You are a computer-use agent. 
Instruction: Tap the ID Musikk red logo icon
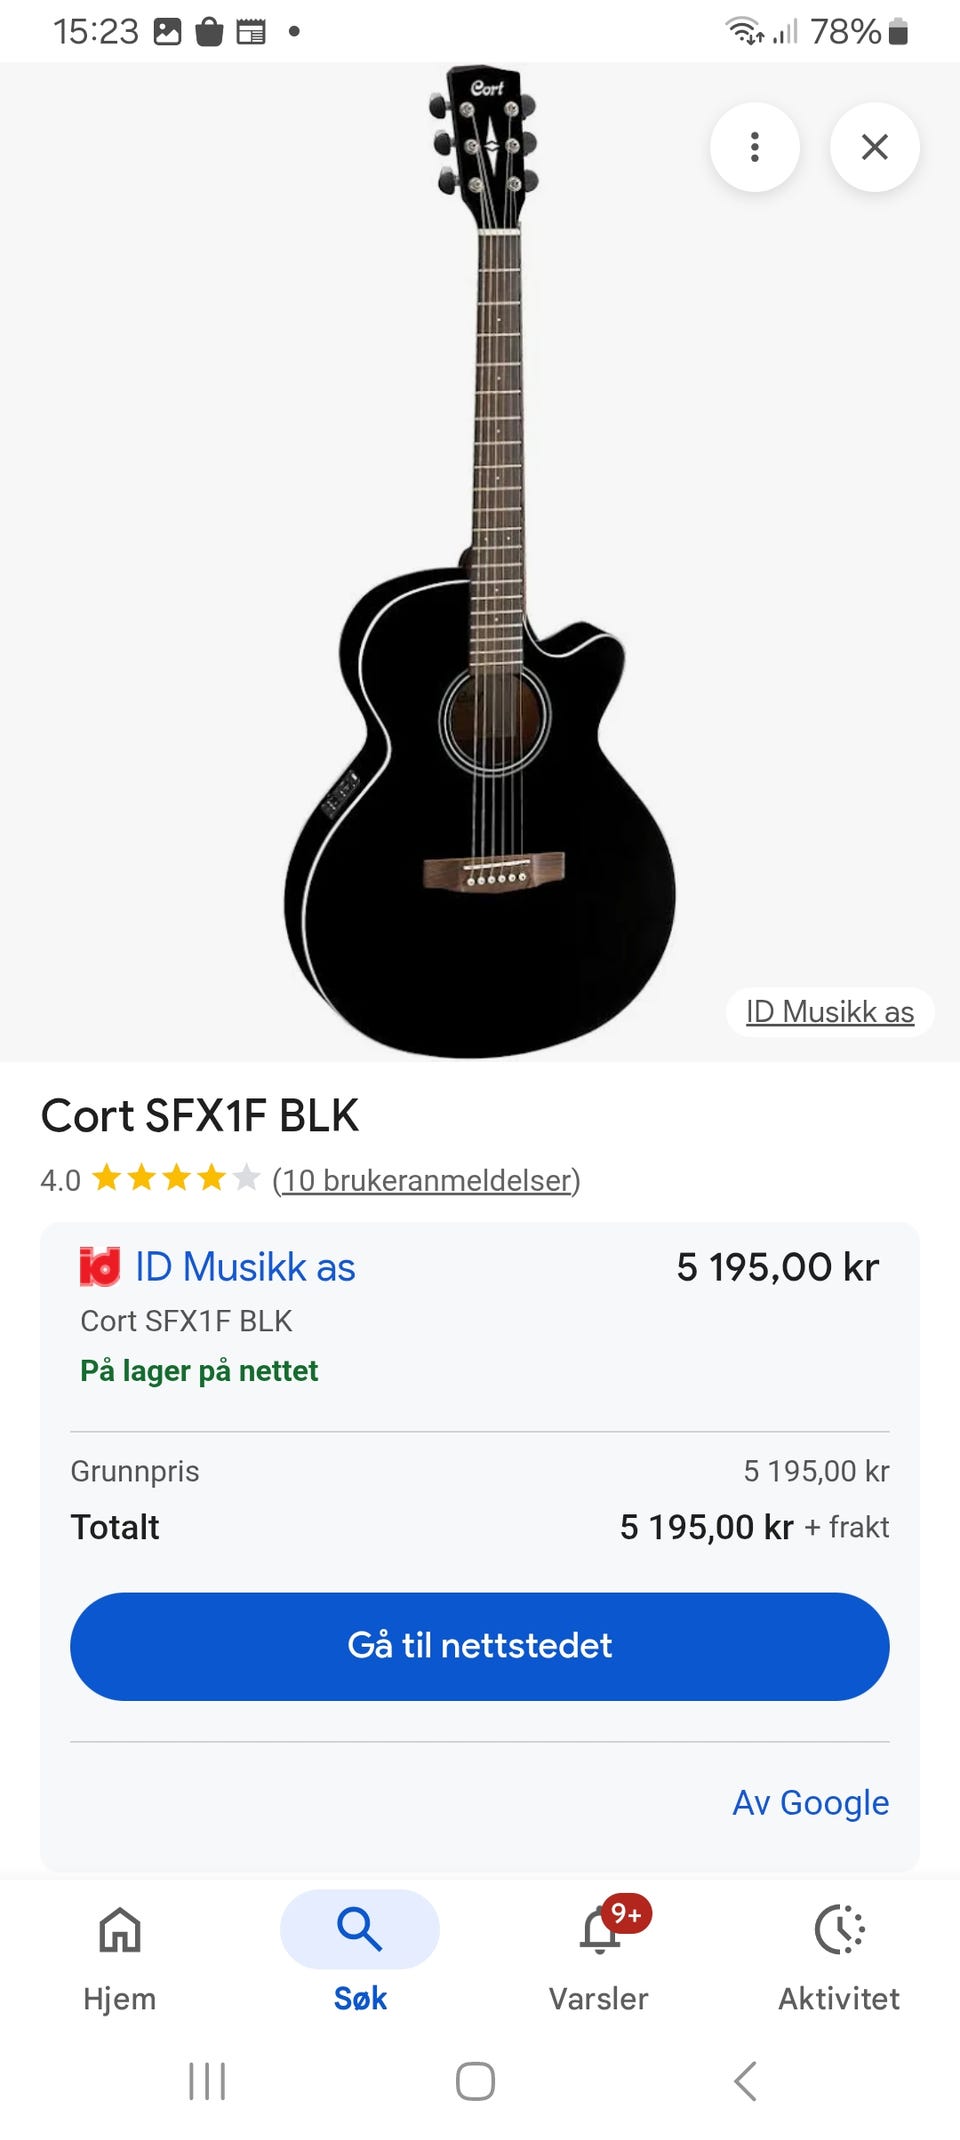100,1267
